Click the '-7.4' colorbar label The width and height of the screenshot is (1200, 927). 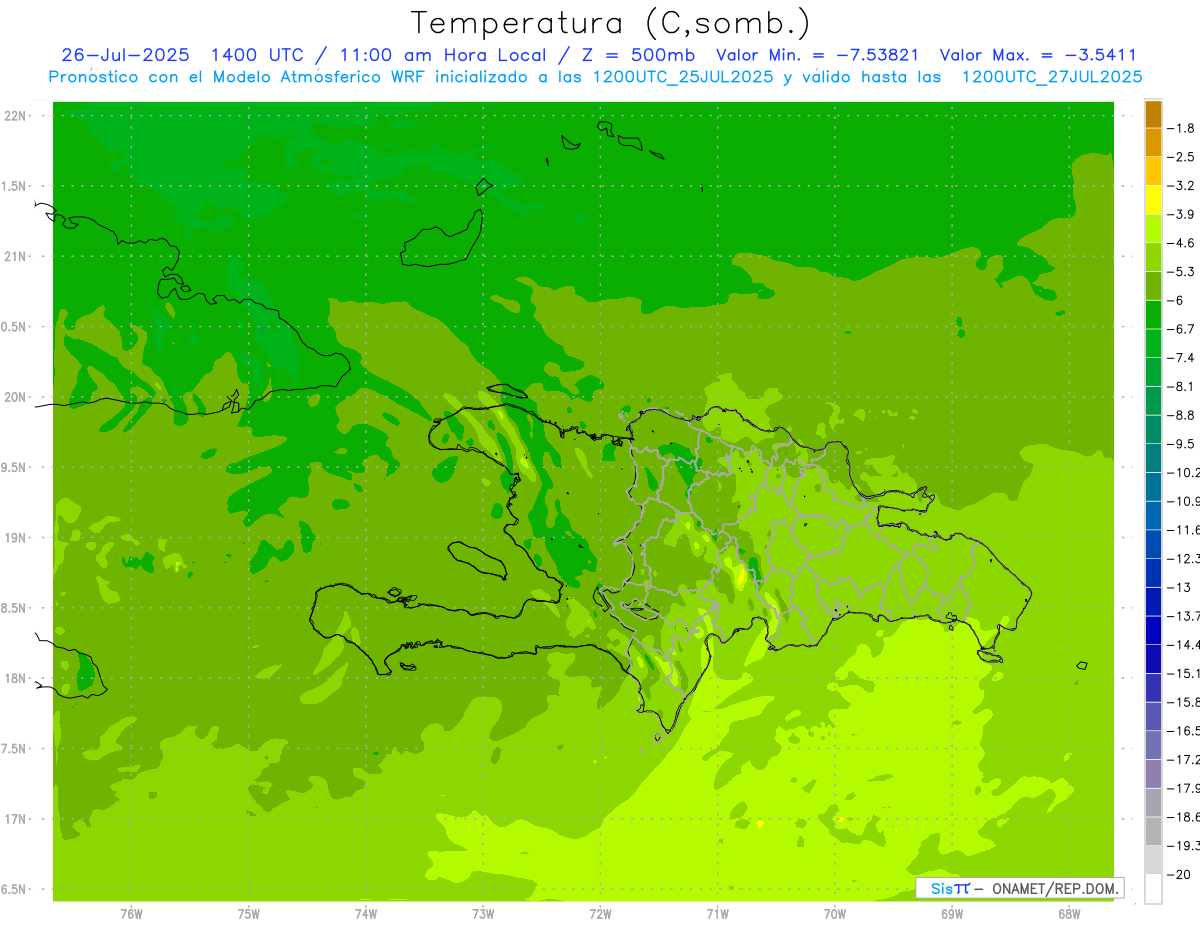click(1182, 358)
